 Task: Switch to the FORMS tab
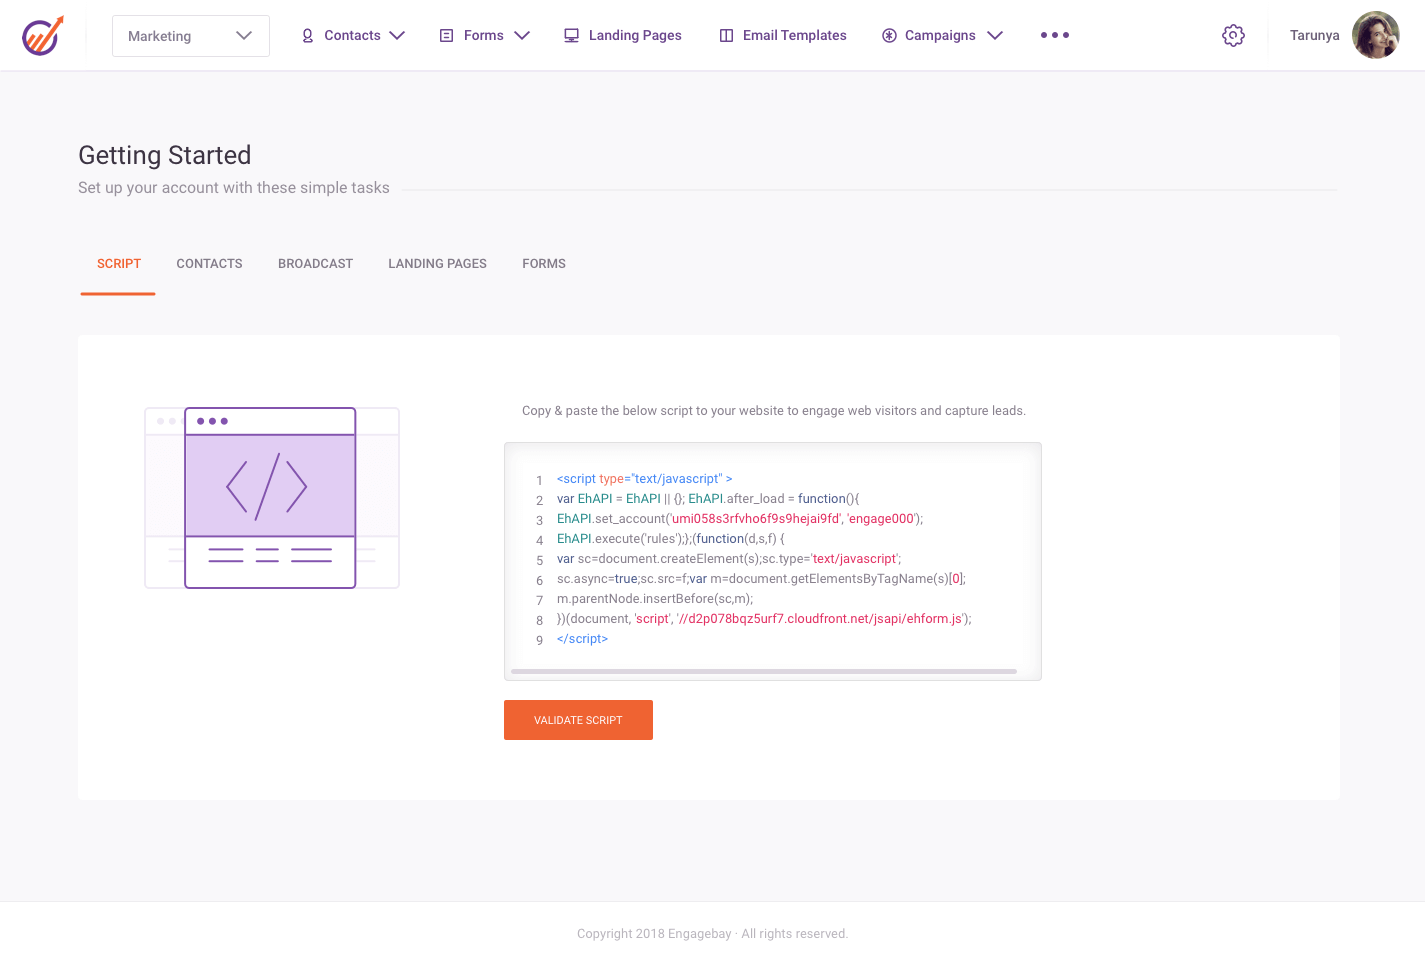coord(544,264)
